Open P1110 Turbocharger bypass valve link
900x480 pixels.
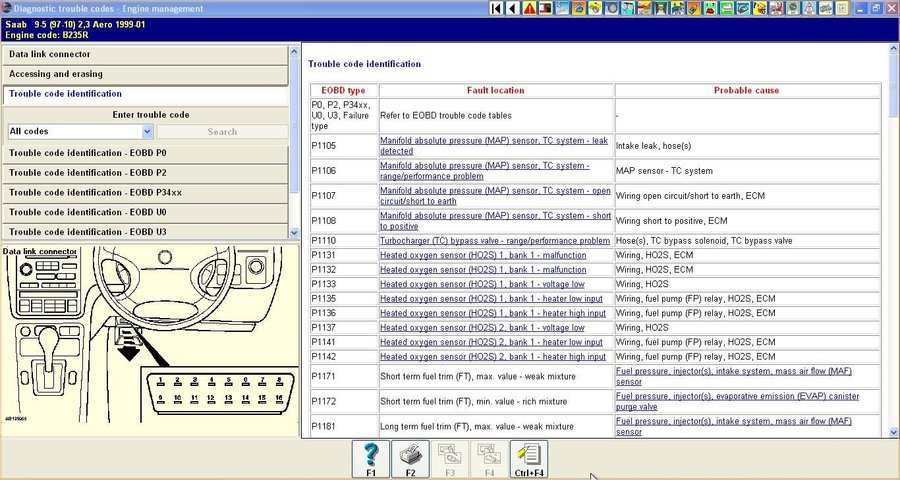pyautogui.click(x=494, y=241)
